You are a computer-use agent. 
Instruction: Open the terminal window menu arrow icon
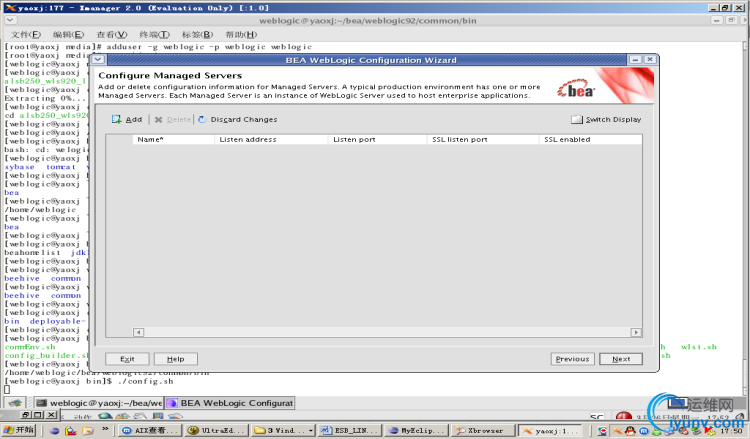pos(10,20)
